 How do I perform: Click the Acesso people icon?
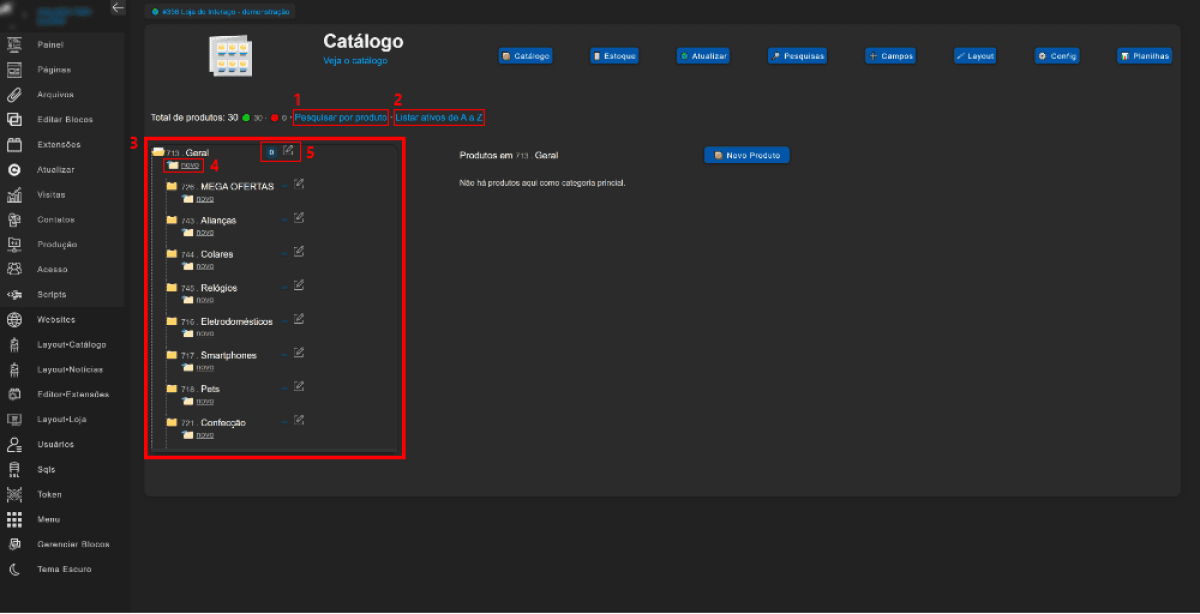pyautogui.click(x=14, y=270)
